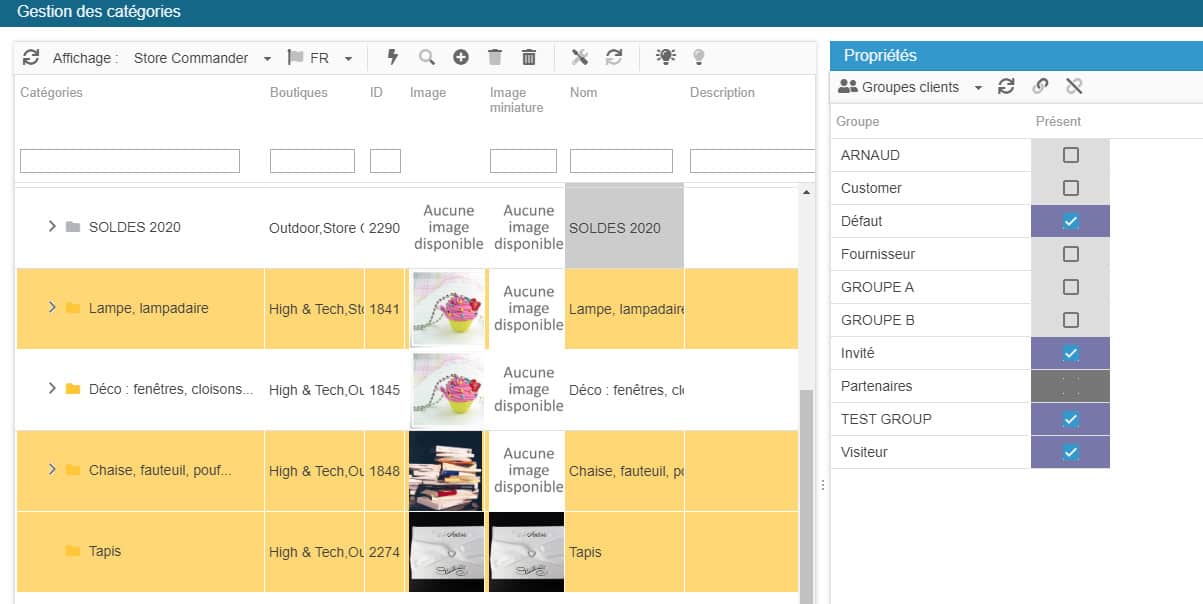This screenshot has height=604, width=1203.
Task: Click the plus icon to add category
Action: point(461,58)
